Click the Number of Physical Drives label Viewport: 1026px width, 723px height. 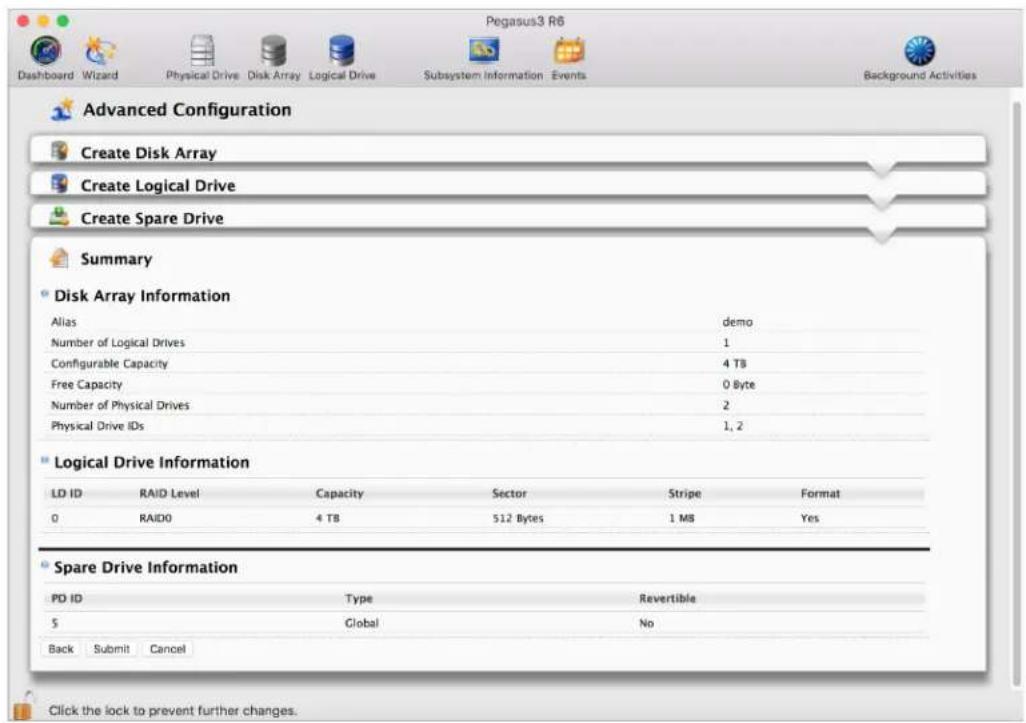pos(120,406)
